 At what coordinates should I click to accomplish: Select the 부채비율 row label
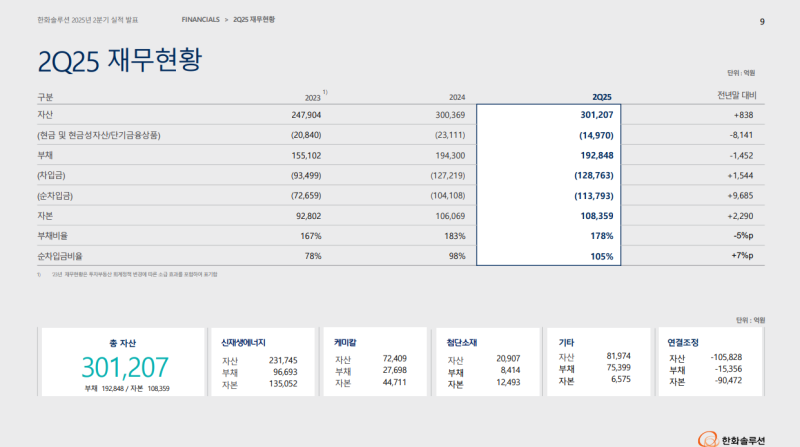tap(53, 235)
